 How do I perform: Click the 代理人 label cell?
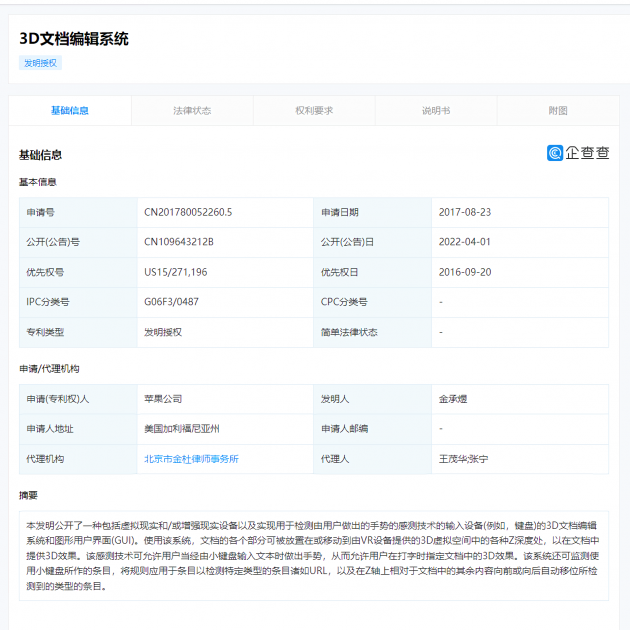pyautogui.click(x=372, y=459)
